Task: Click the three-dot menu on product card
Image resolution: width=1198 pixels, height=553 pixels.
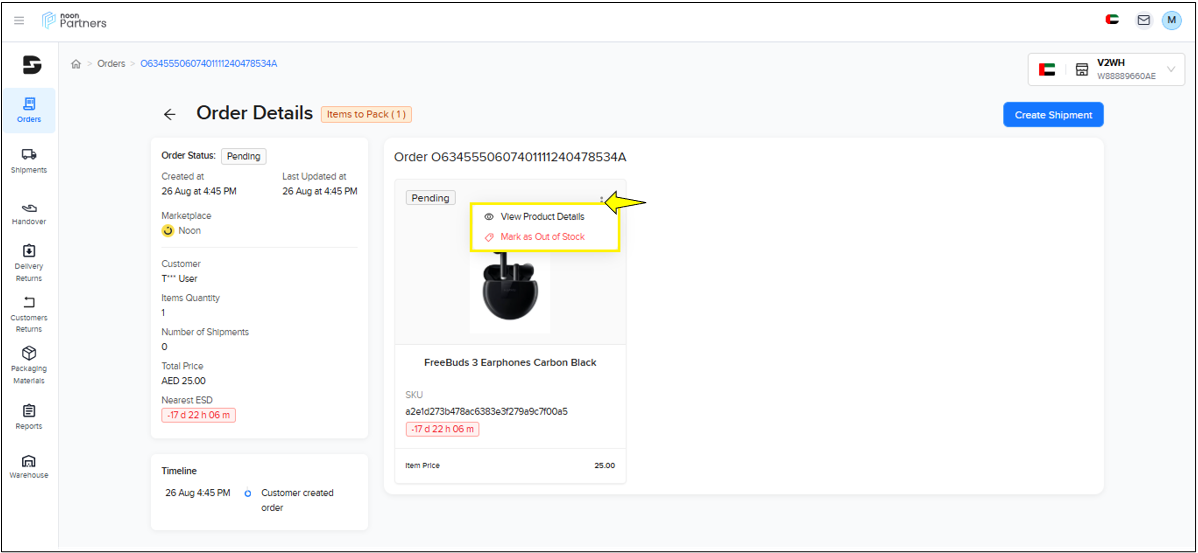Action: pyautogui.click(x=602, y=200)
